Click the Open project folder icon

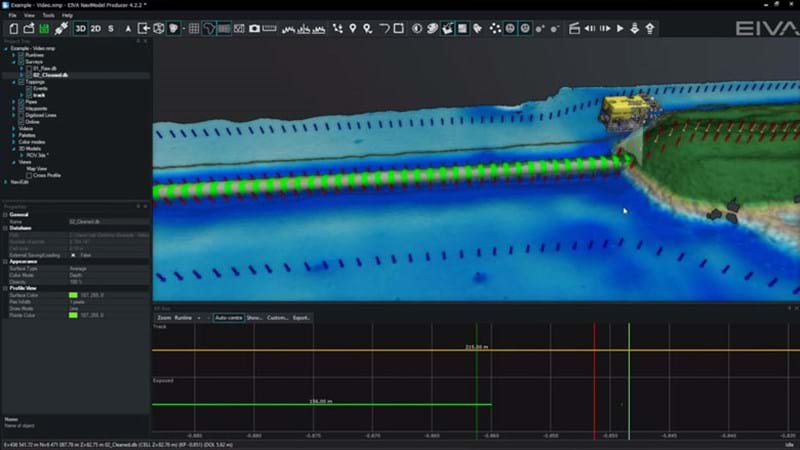pos(29,29)
